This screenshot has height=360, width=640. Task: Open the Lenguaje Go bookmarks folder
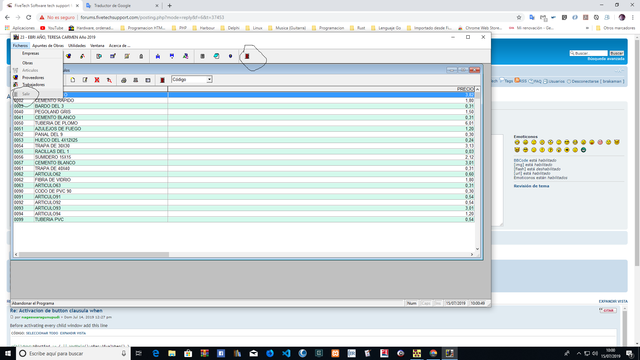[x=387, y=28]
